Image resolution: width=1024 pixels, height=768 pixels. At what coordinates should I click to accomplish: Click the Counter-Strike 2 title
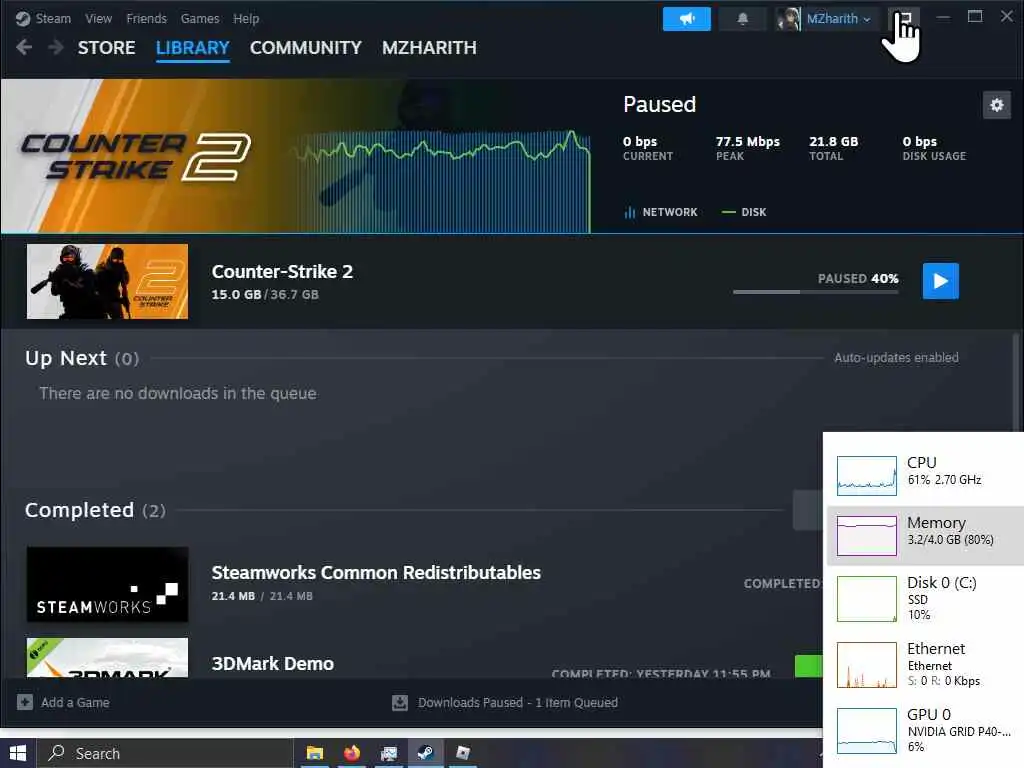[x=282, y=272]
